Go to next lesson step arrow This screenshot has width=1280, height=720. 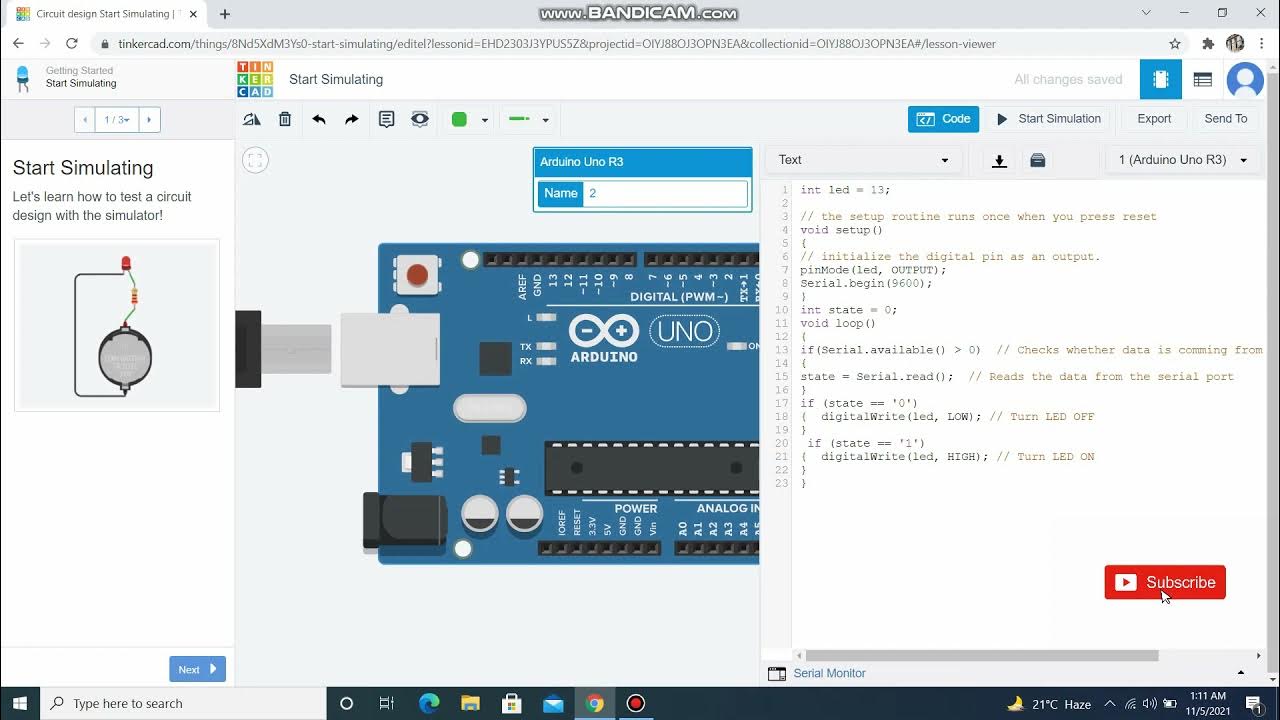tap(150, 120)
